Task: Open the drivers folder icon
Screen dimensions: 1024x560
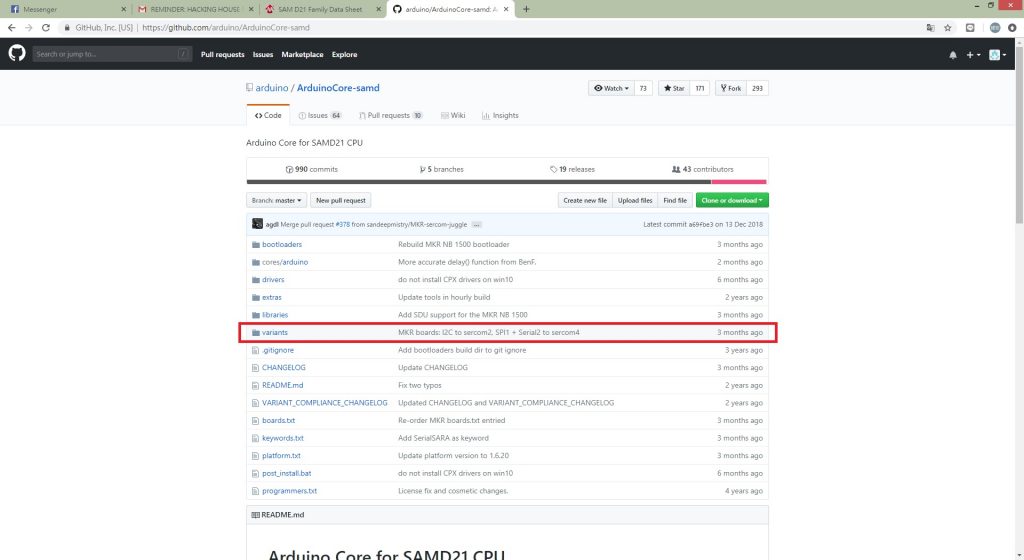Action: point(256,280)
